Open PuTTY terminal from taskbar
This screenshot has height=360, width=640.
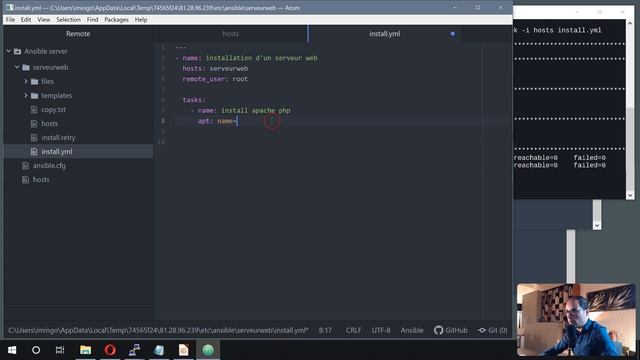coord(134,350)
